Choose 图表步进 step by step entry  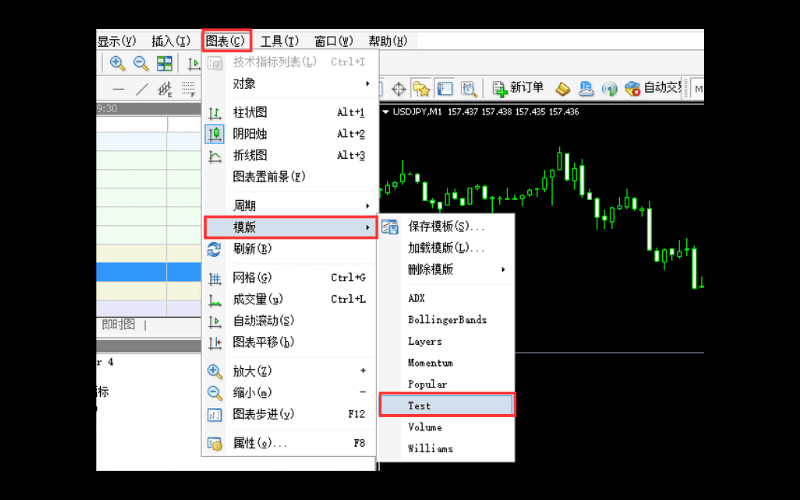point(290,414)
